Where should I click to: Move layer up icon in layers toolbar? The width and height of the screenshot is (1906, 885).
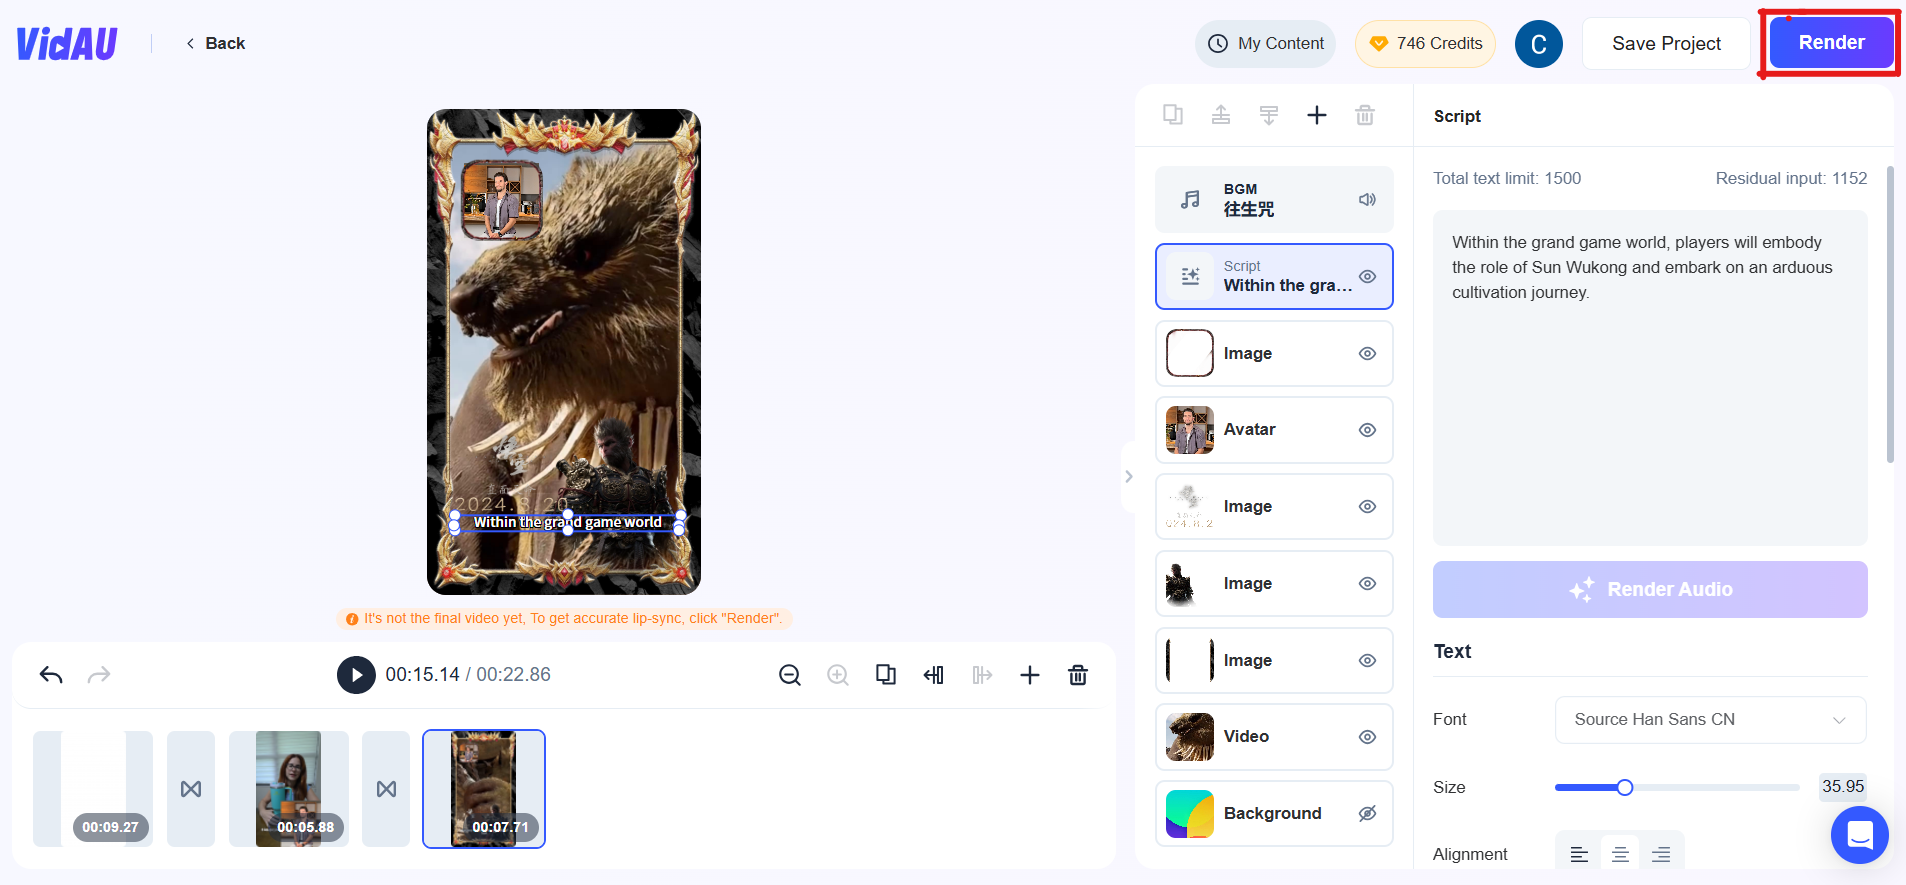1221,115
